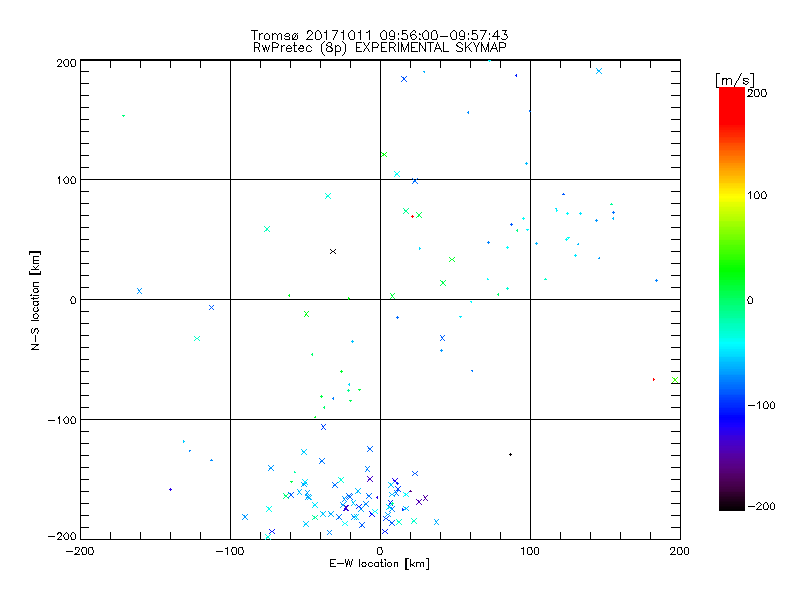Image resolution: width=800 pixels, height=600 pixels.
Task: Click the '[m/s]' unit label above the color bar
Action: coord(734,80)
